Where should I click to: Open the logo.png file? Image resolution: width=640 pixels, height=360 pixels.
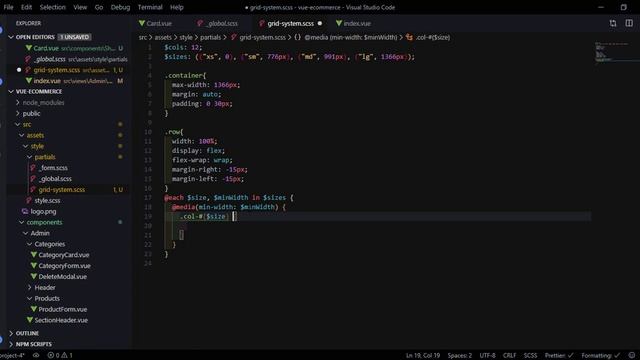click(43, 211)
